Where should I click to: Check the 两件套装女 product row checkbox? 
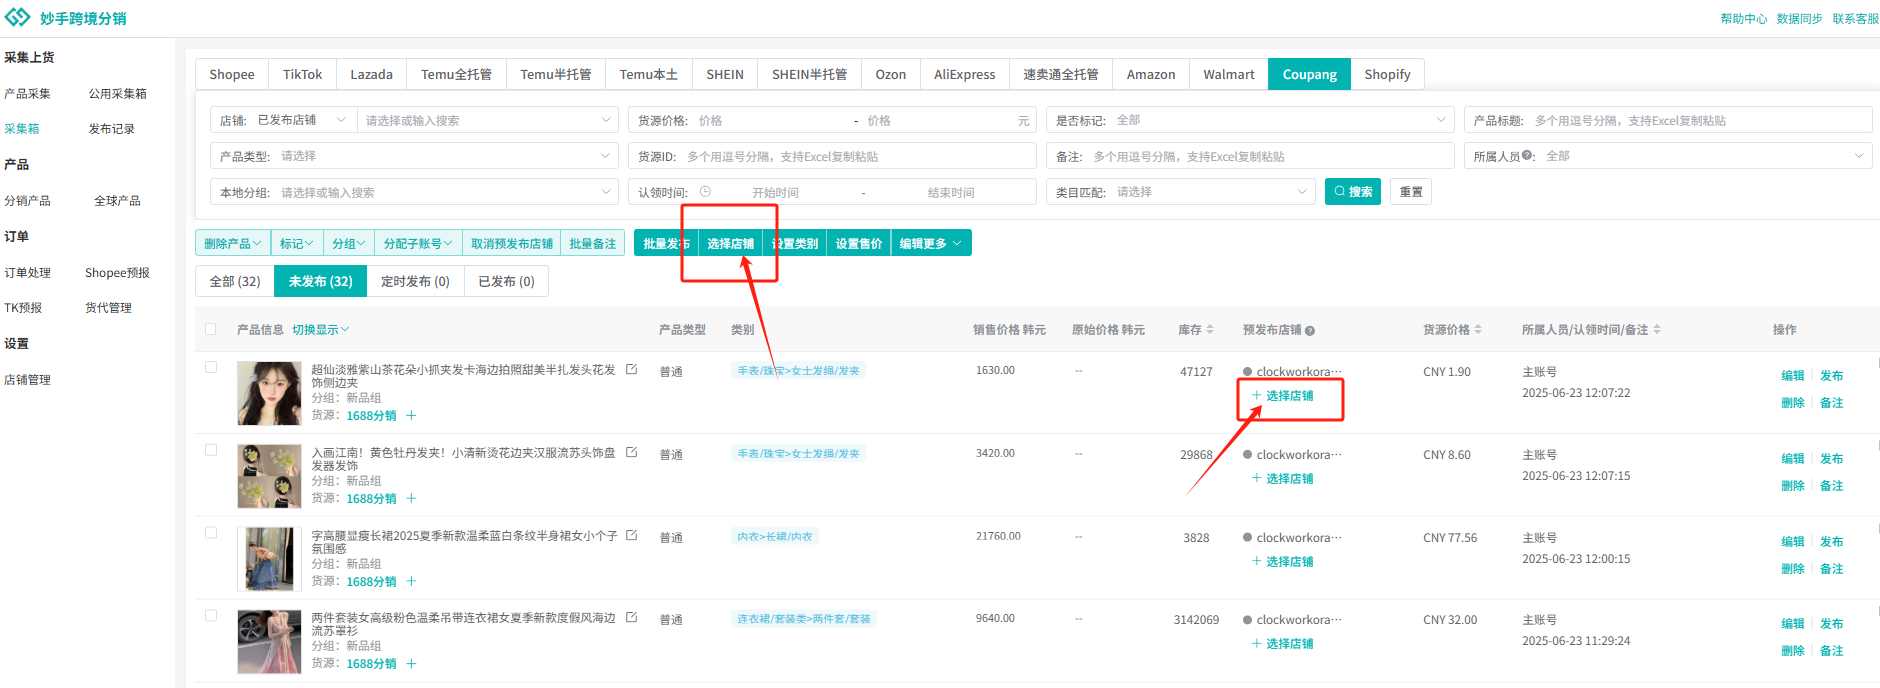pos(211,615)
